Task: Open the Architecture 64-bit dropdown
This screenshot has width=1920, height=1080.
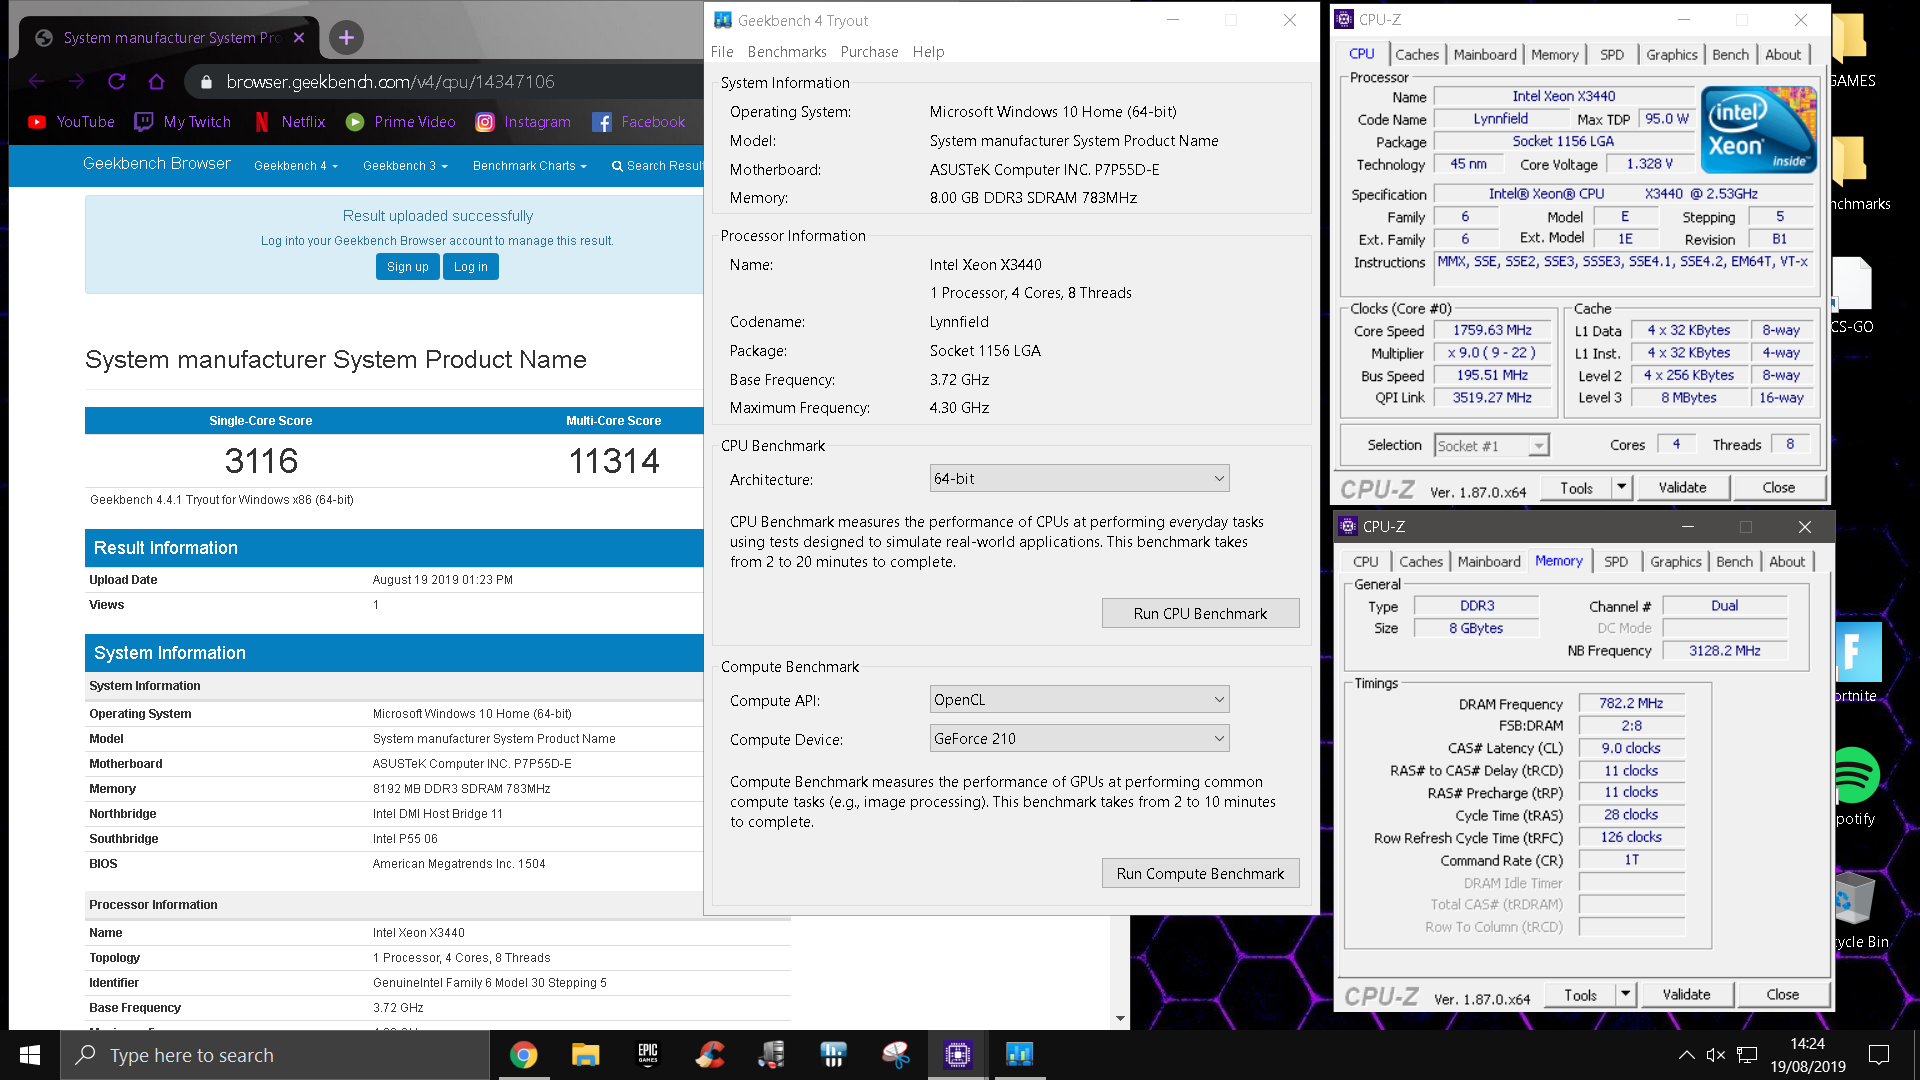Action: (1079, 479)
